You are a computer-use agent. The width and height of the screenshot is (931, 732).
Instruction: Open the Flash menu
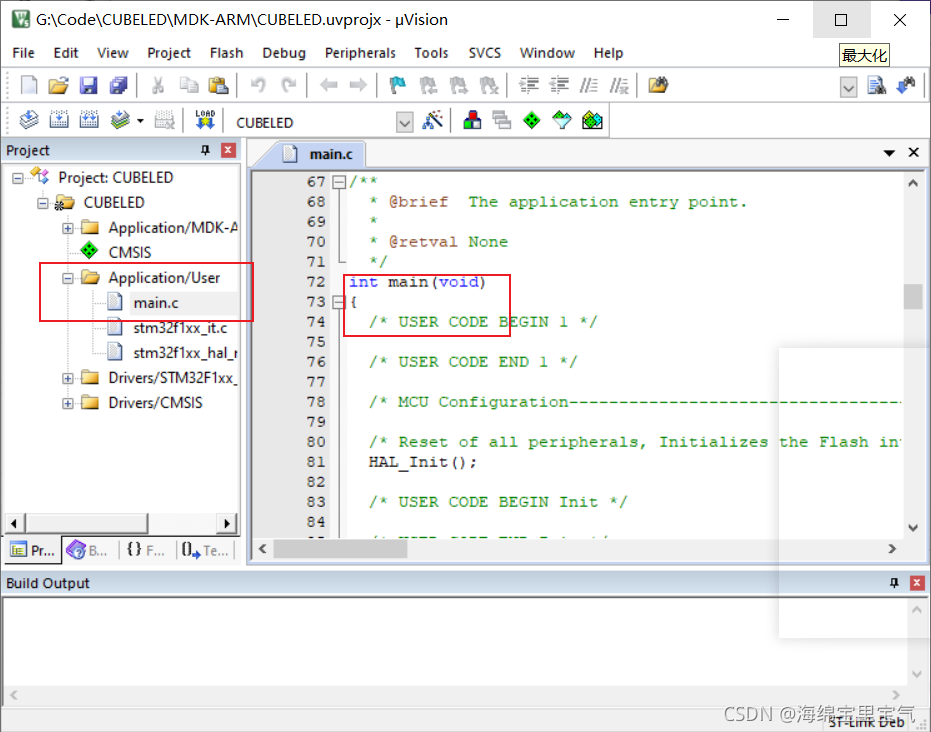226,53
